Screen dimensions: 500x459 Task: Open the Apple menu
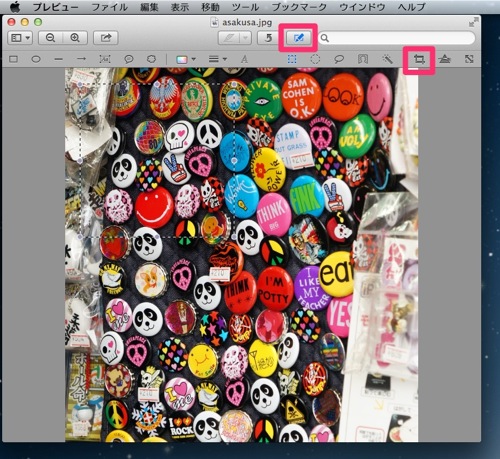tap(15, 7)
